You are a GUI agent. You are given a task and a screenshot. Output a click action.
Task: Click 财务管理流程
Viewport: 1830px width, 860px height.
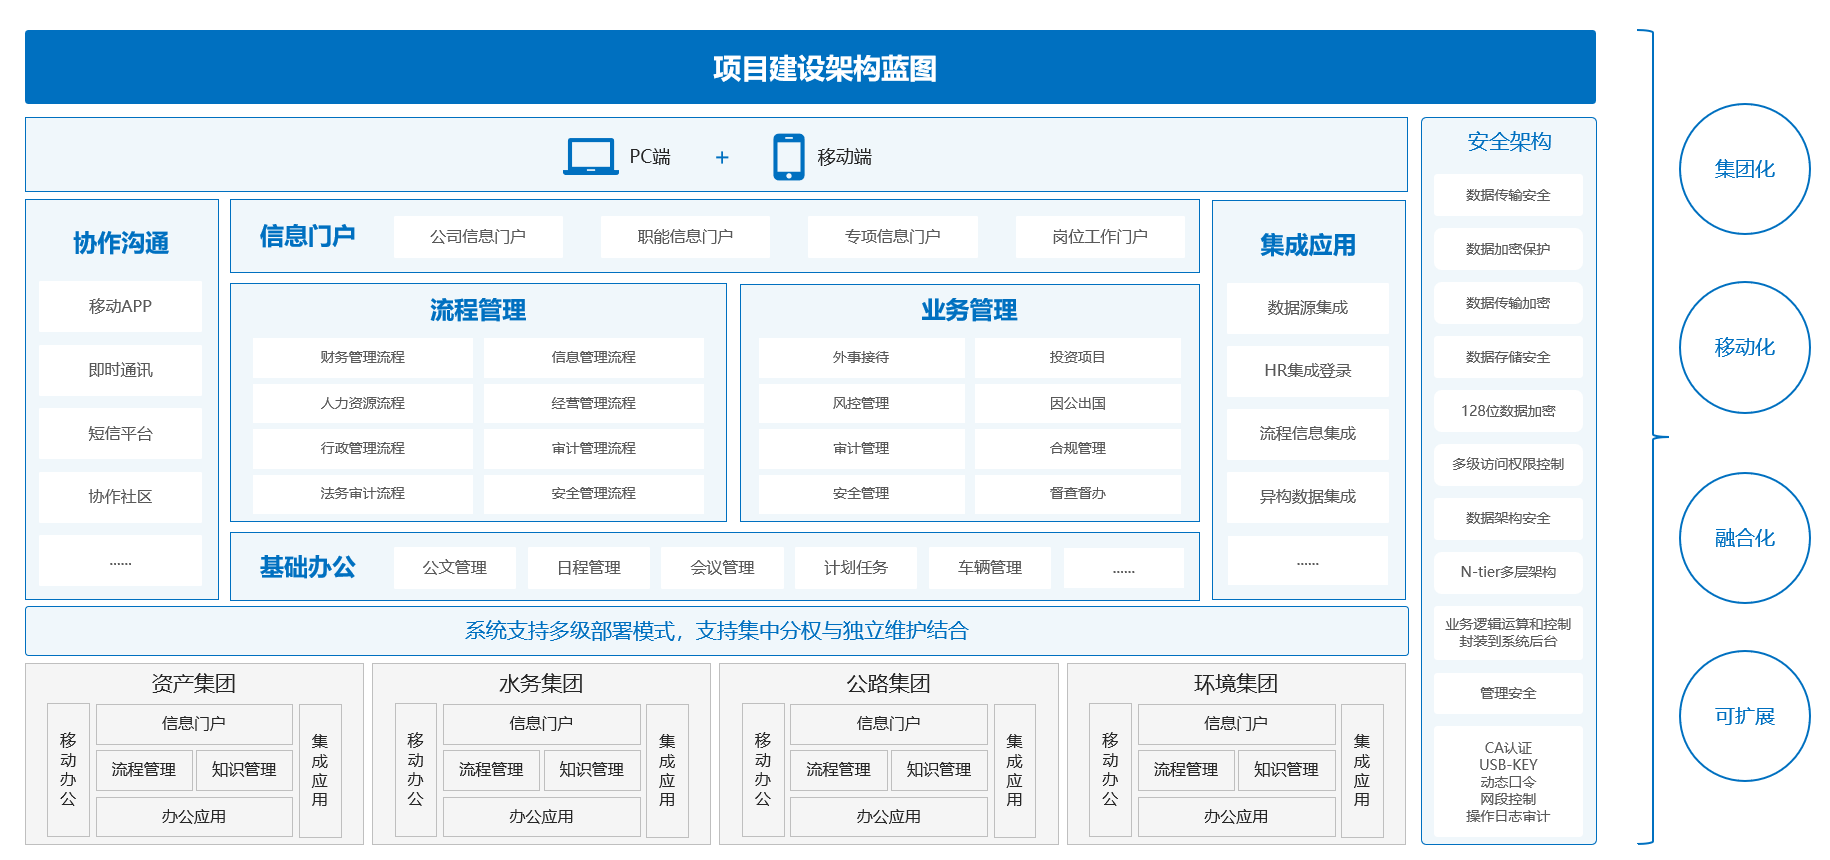click(x=363, y=358)
